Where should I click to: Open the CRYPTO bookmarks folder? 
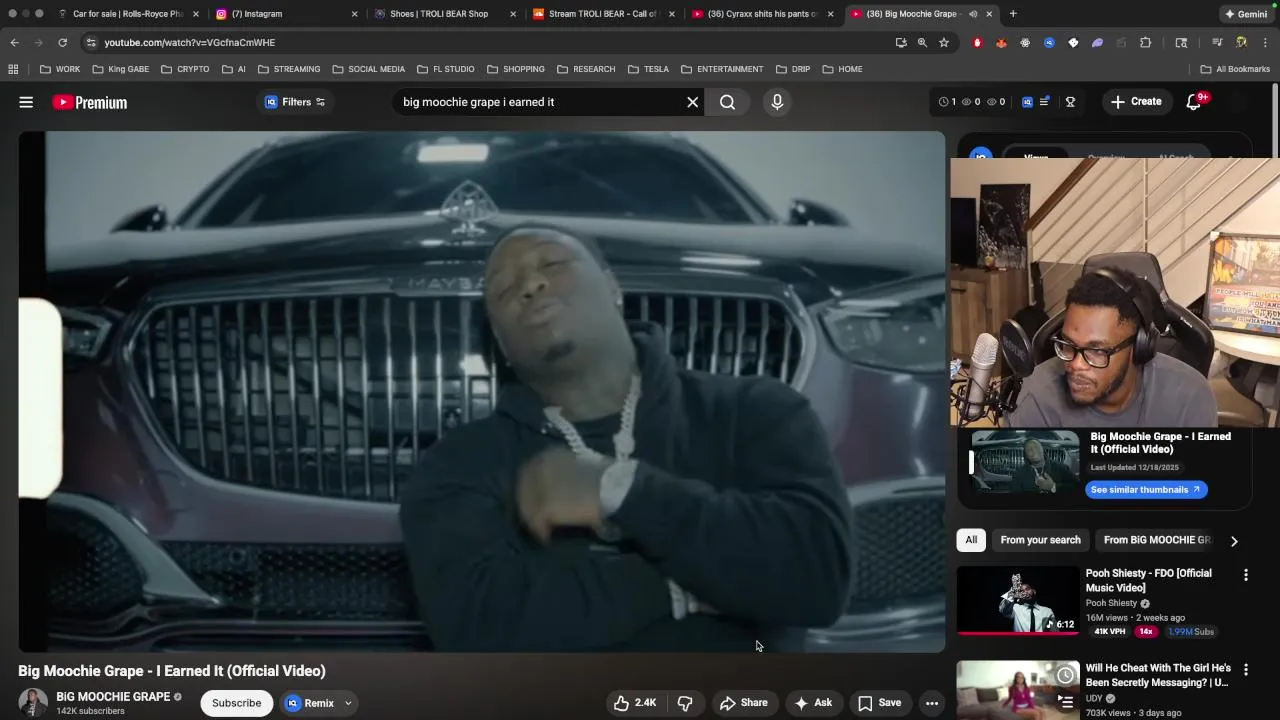[x=185, y=69]
